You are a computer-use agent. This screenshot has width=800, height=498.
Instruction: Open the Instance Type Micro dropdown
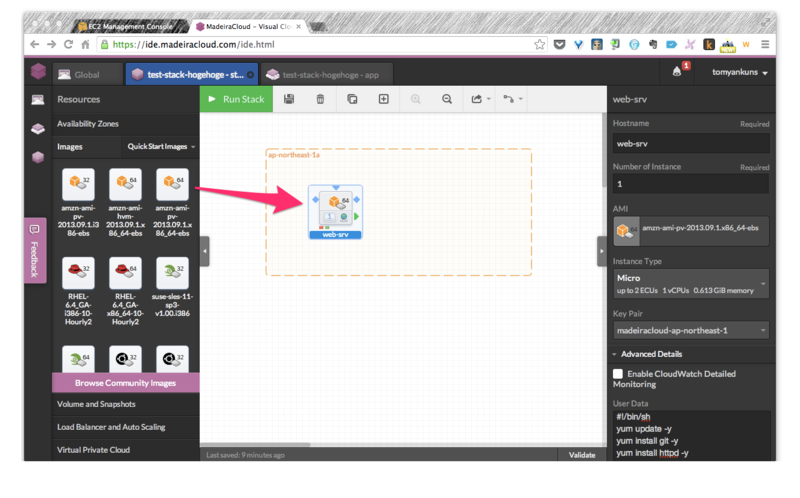coord(691,284)
